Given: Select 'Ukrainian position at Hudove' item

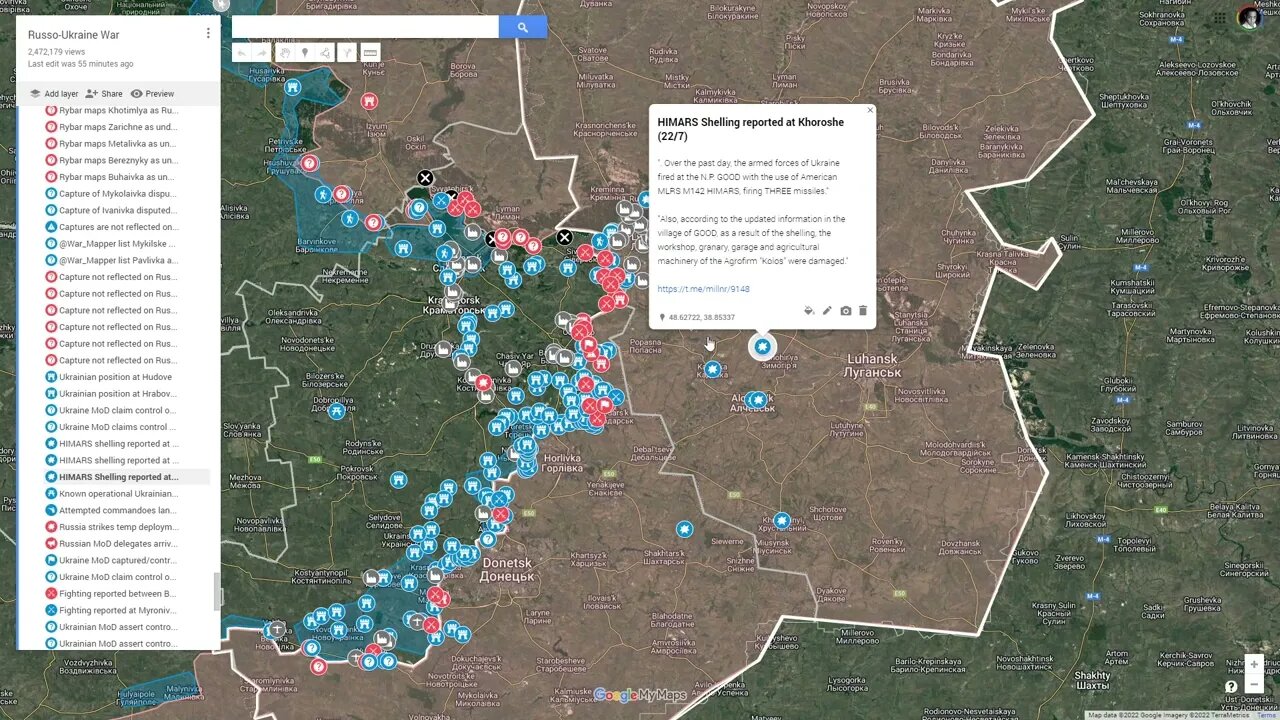Looking at the screenshot, I should tap(115, 377).
